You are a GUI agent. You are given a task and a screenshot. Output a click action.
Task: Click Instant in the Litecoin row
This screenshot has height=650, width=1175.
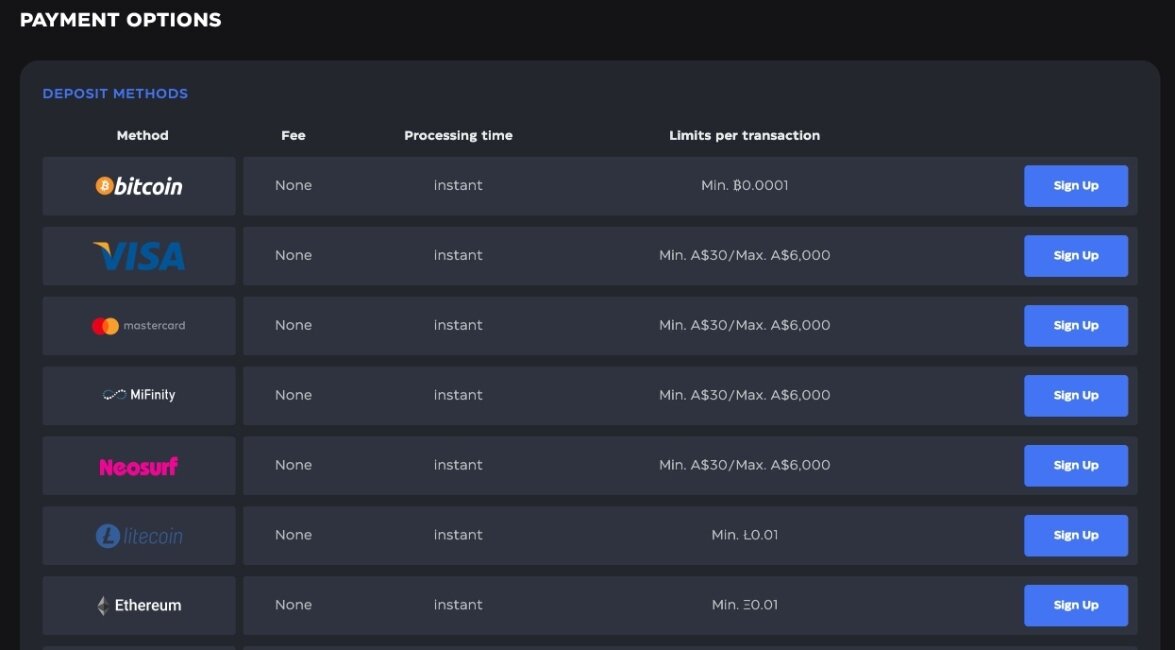458,535
